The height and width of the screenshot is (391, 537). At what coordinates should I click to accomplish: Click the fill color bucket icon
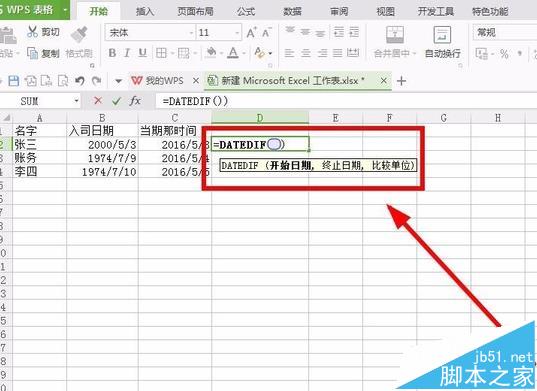[211, 53]
